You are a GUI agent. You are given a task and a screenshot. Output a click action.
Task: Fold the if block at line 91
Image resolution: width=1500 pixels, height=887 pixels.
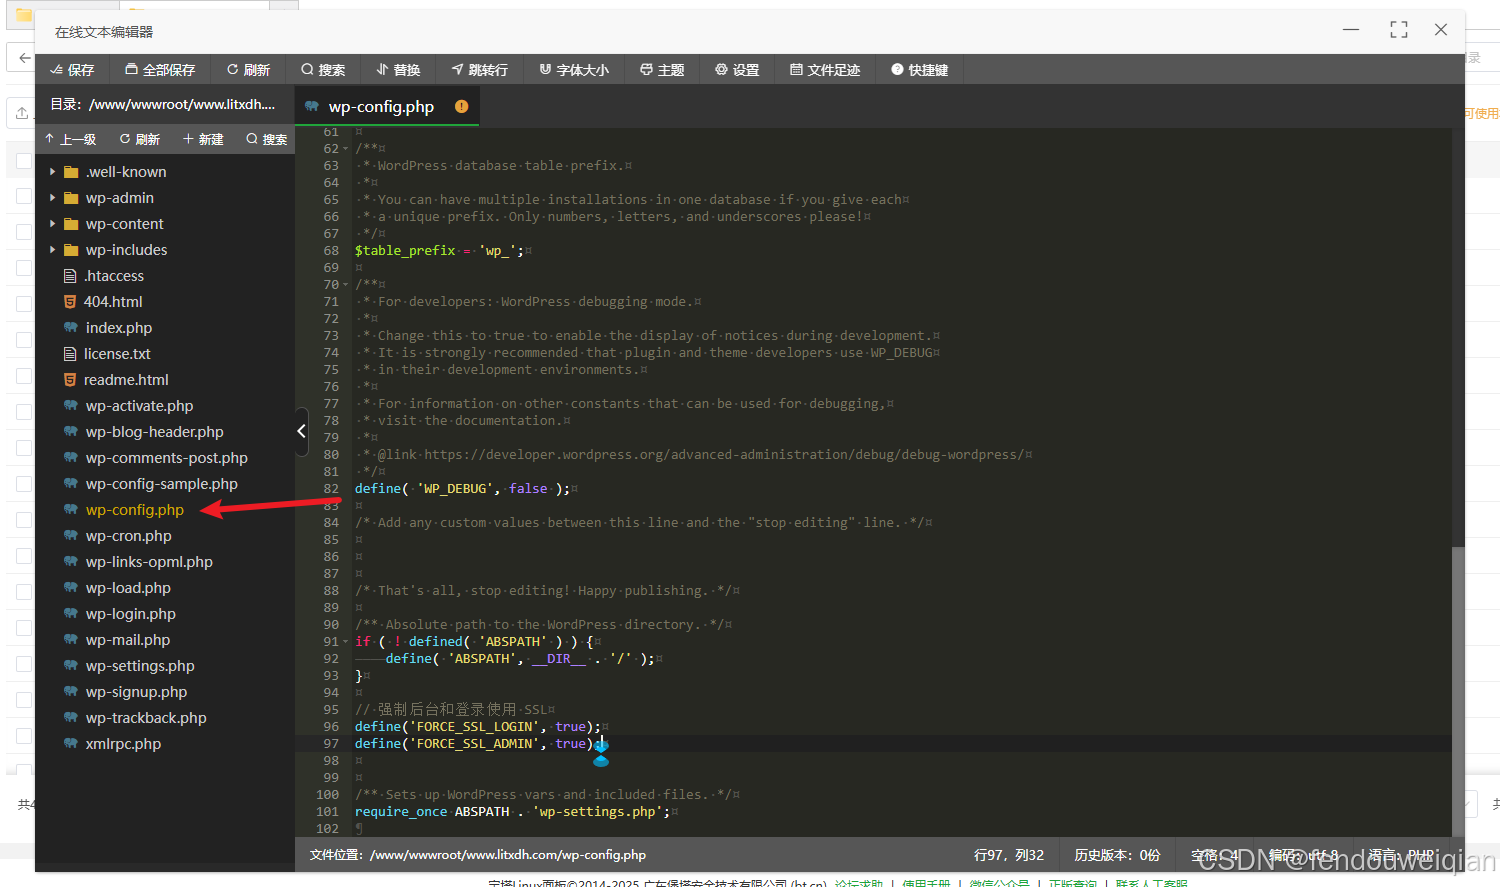pos(346,642)
